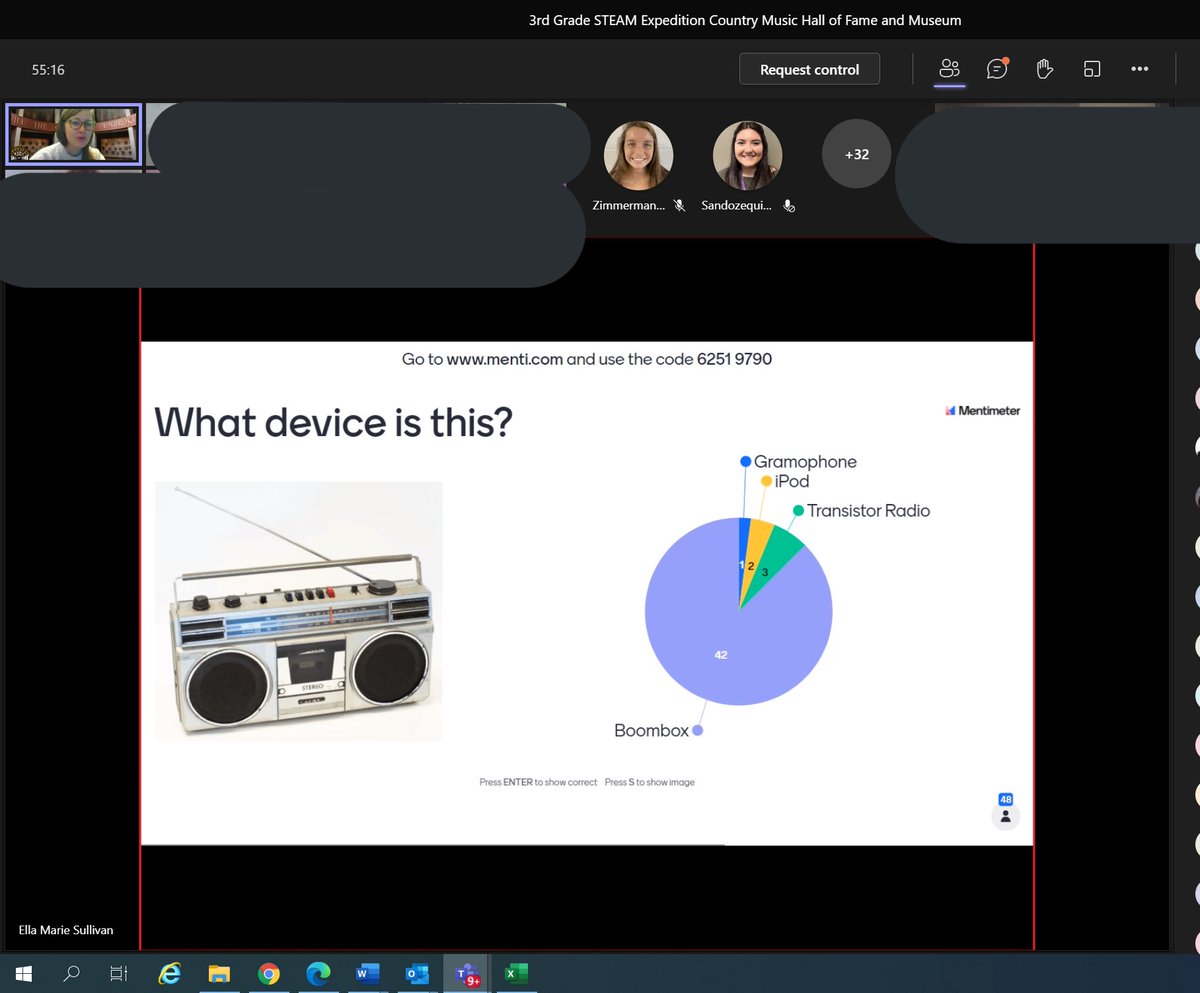Launch Internet Explorer from taskbar
The height and width of the screenshot is (993, 1200).
171,973
